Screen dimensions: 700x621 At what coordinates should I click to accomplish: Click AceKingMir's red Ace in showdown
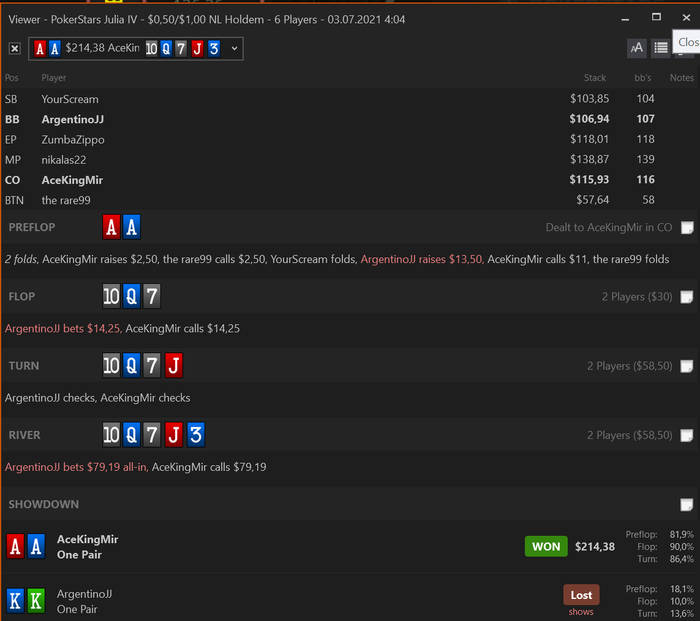tap(16, 546)
